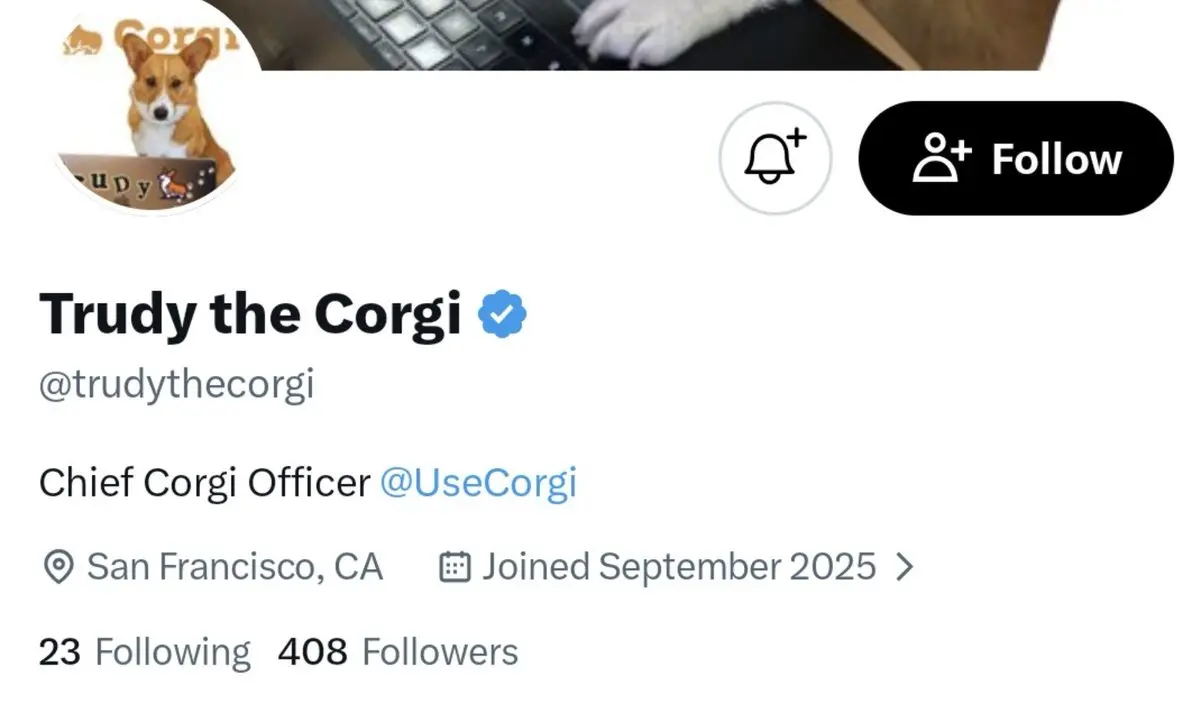Select the San Francisco, CA location text

235,567
